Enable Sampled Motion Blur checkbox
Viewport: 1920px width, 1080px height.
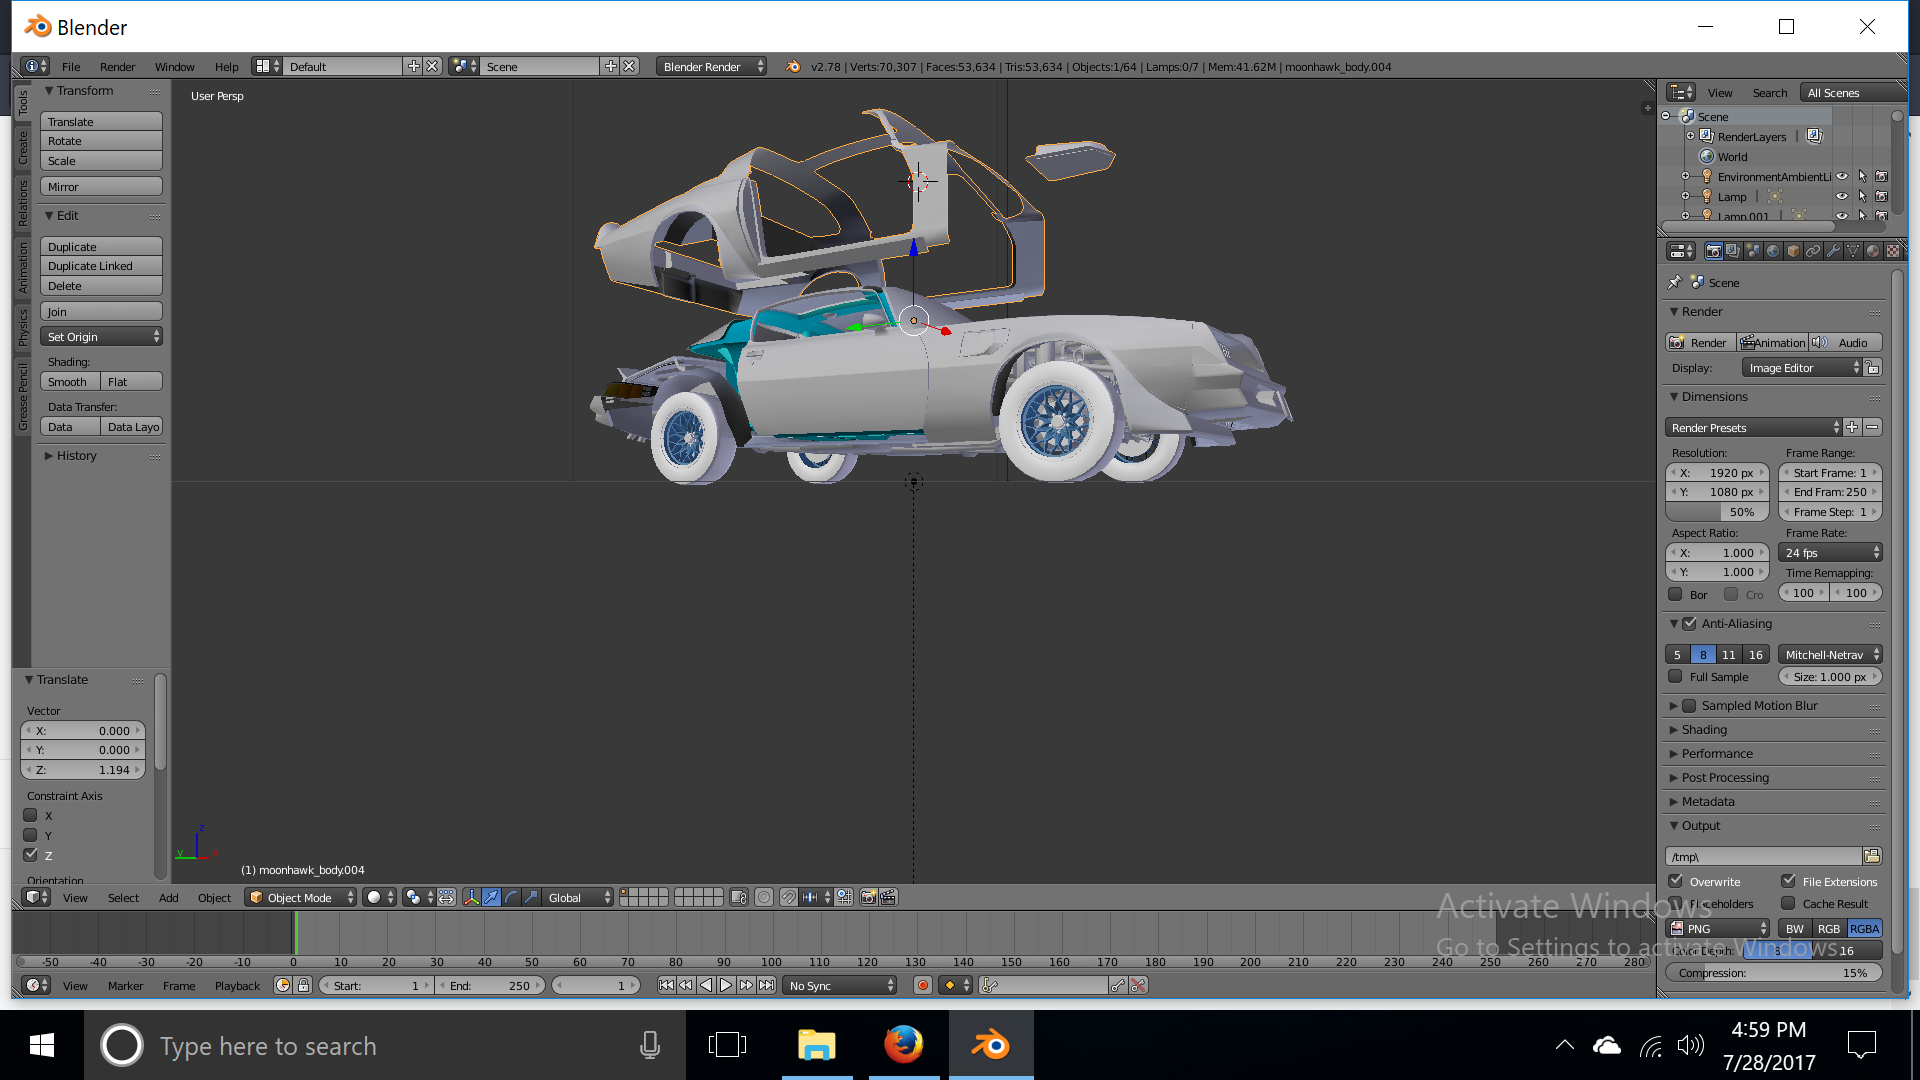point(1689,705)
